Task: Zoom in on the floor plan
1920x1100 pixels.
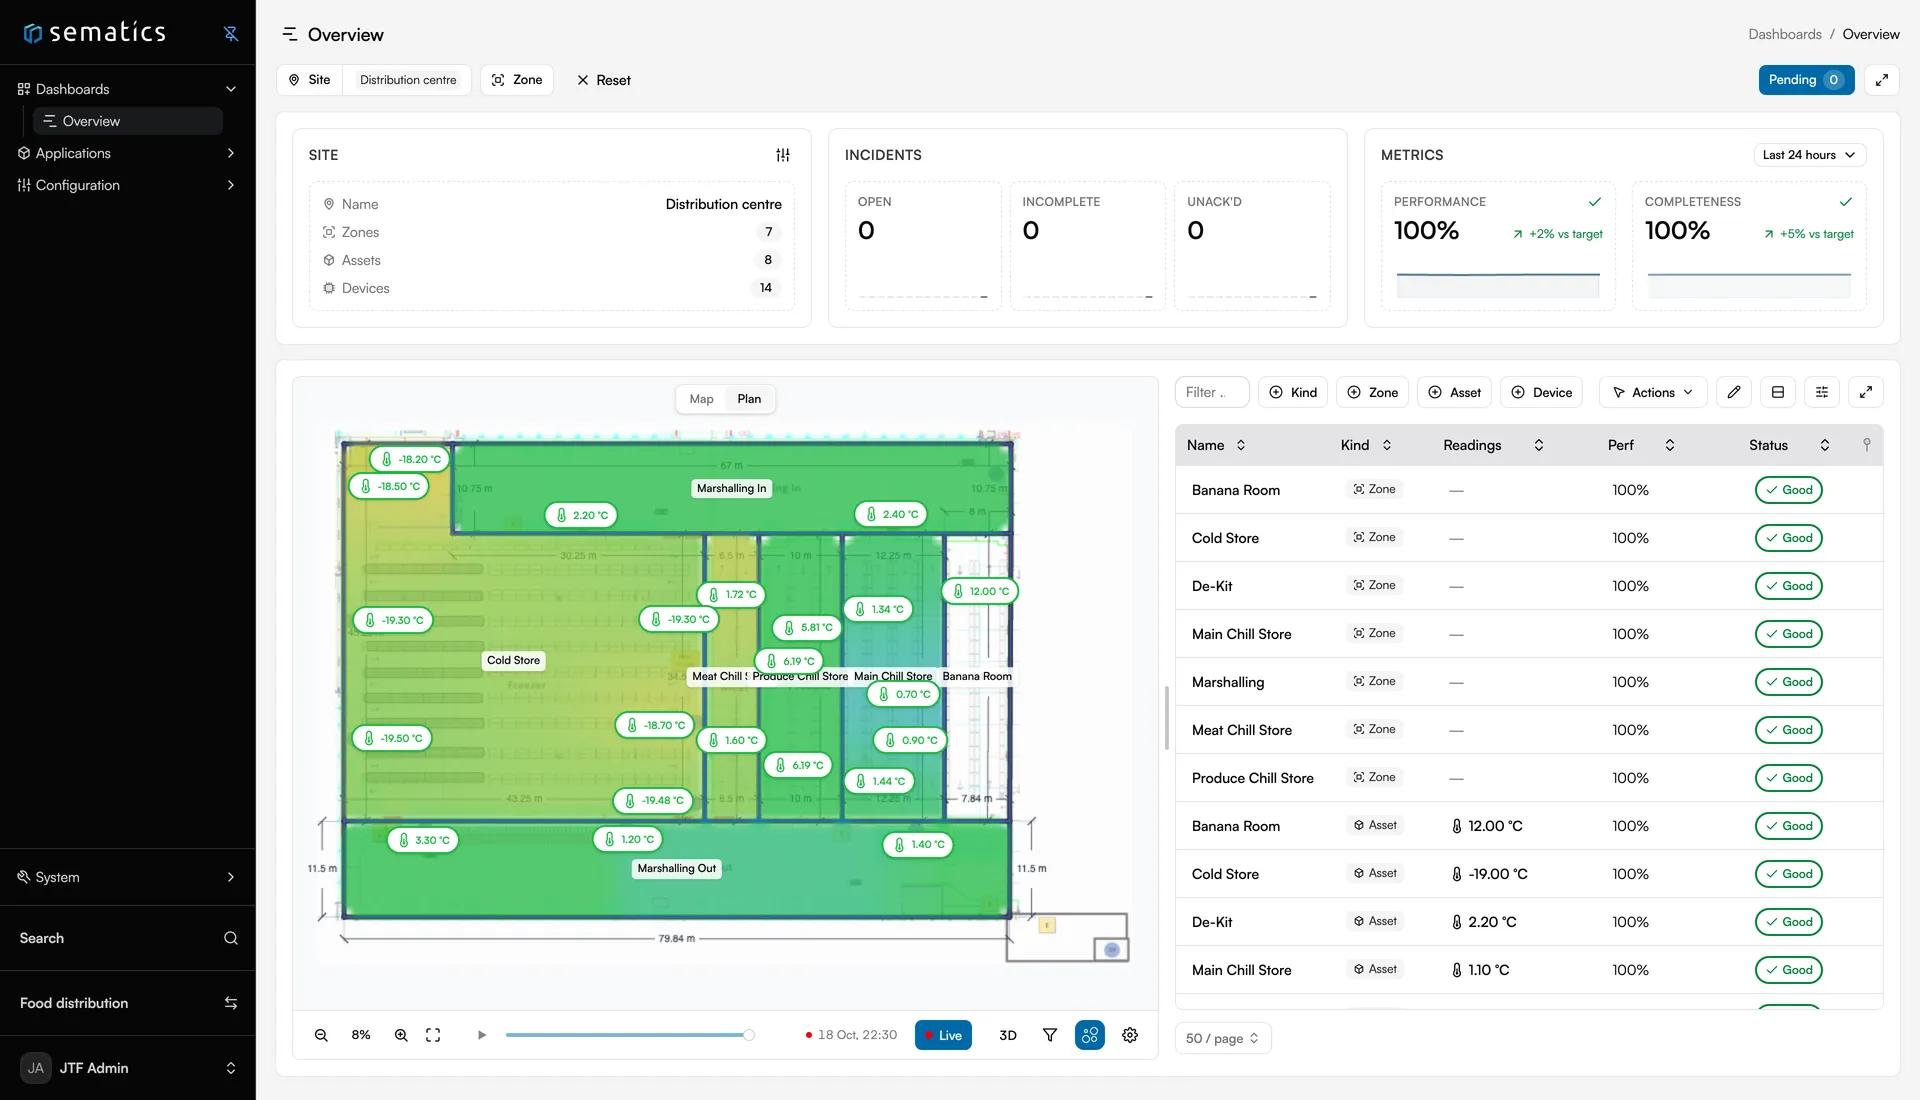Action: 401,1035
